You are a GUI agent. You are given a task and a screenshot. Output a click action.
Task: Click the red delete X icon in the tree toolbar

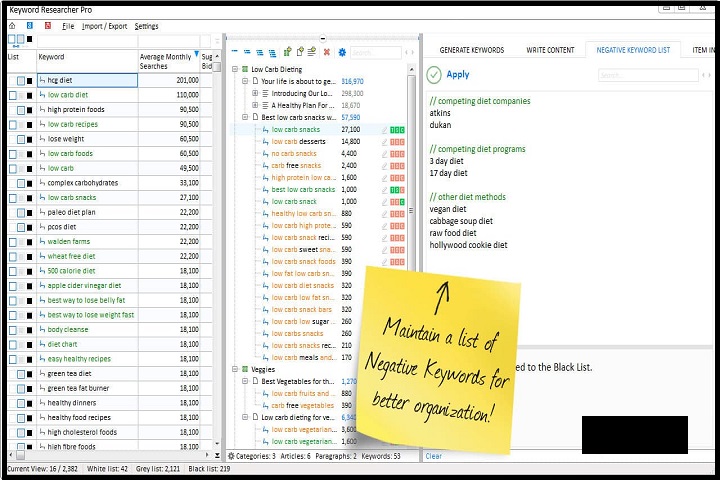(326, 52)
